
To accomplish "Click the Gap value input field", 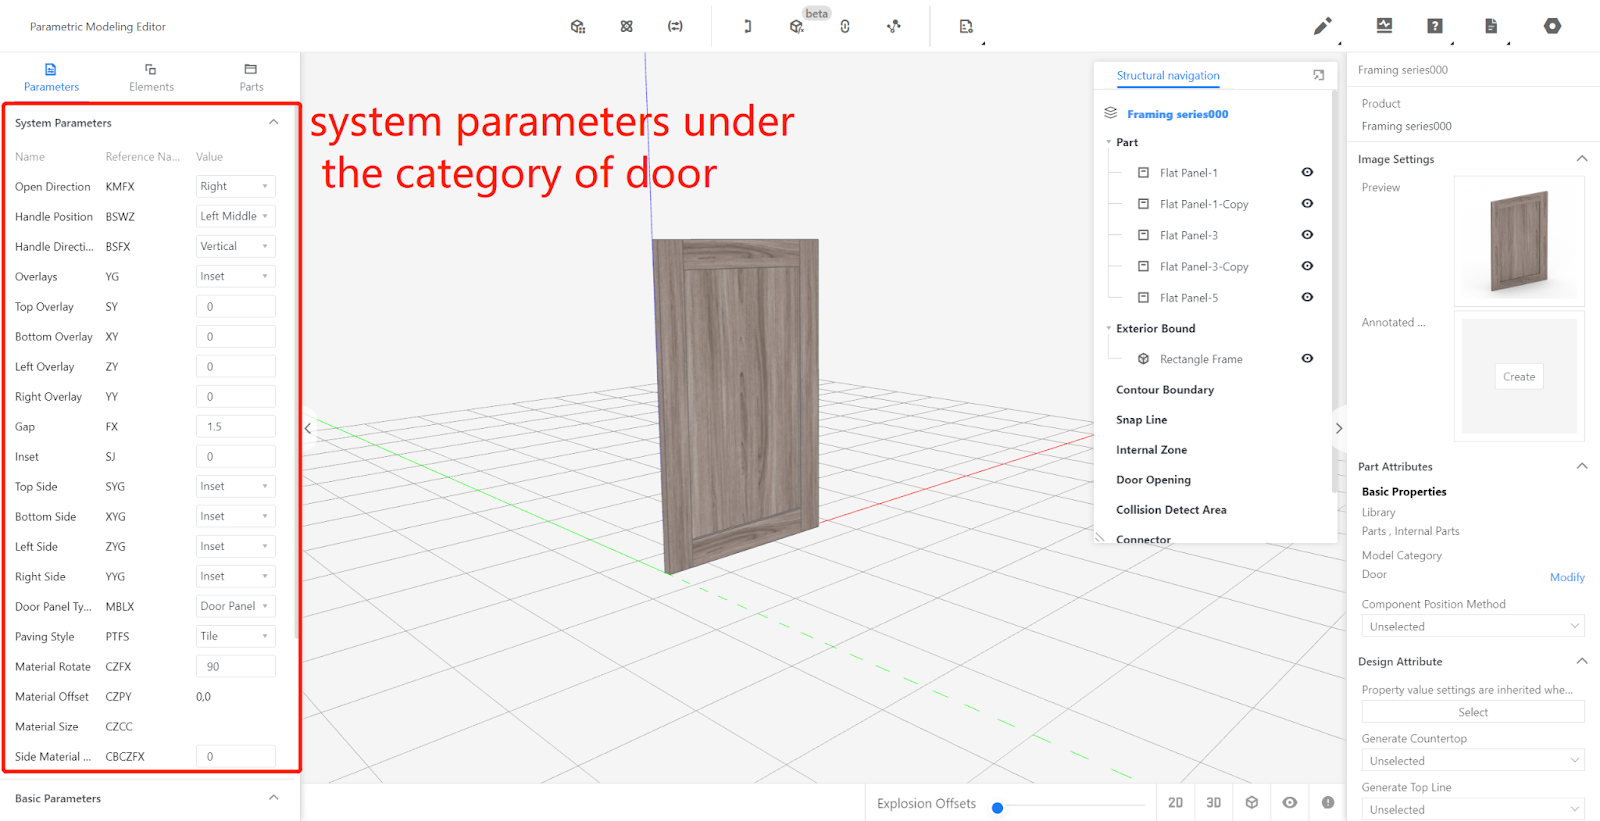I will [x=235, y=426].
